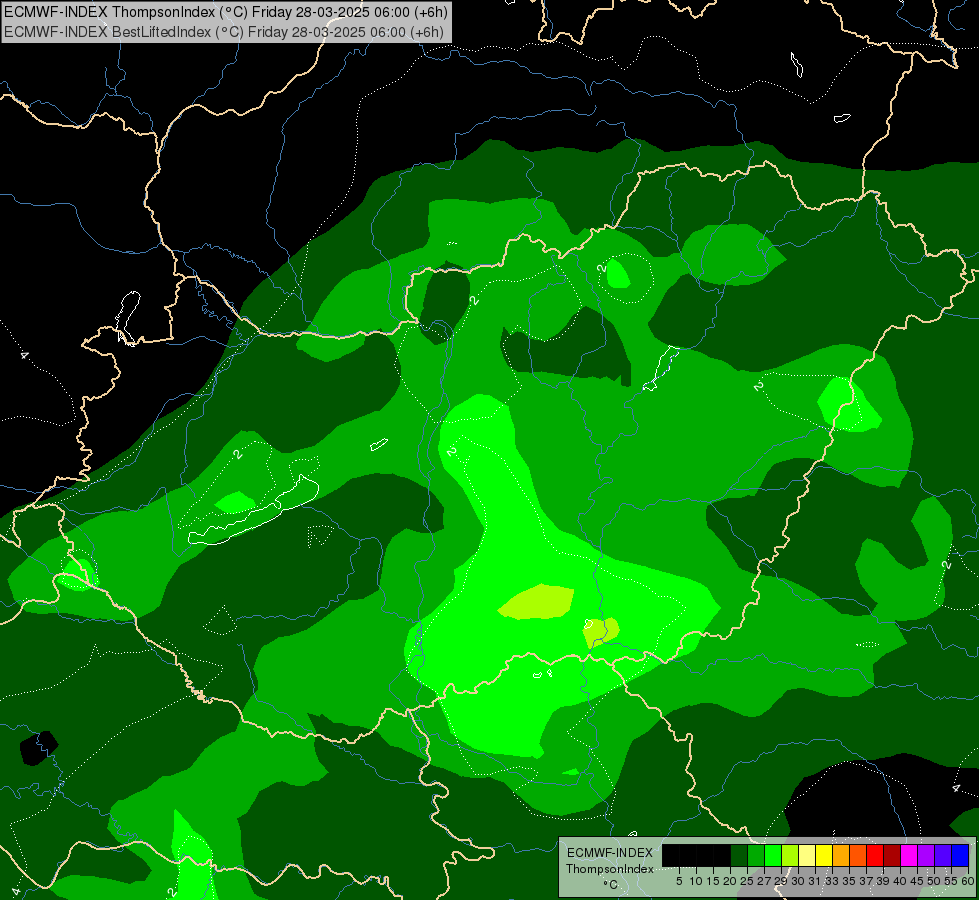The width and height of the screenshot is (979, 900).
Task: Click legend scale value "30"
Action: point(798,881)
